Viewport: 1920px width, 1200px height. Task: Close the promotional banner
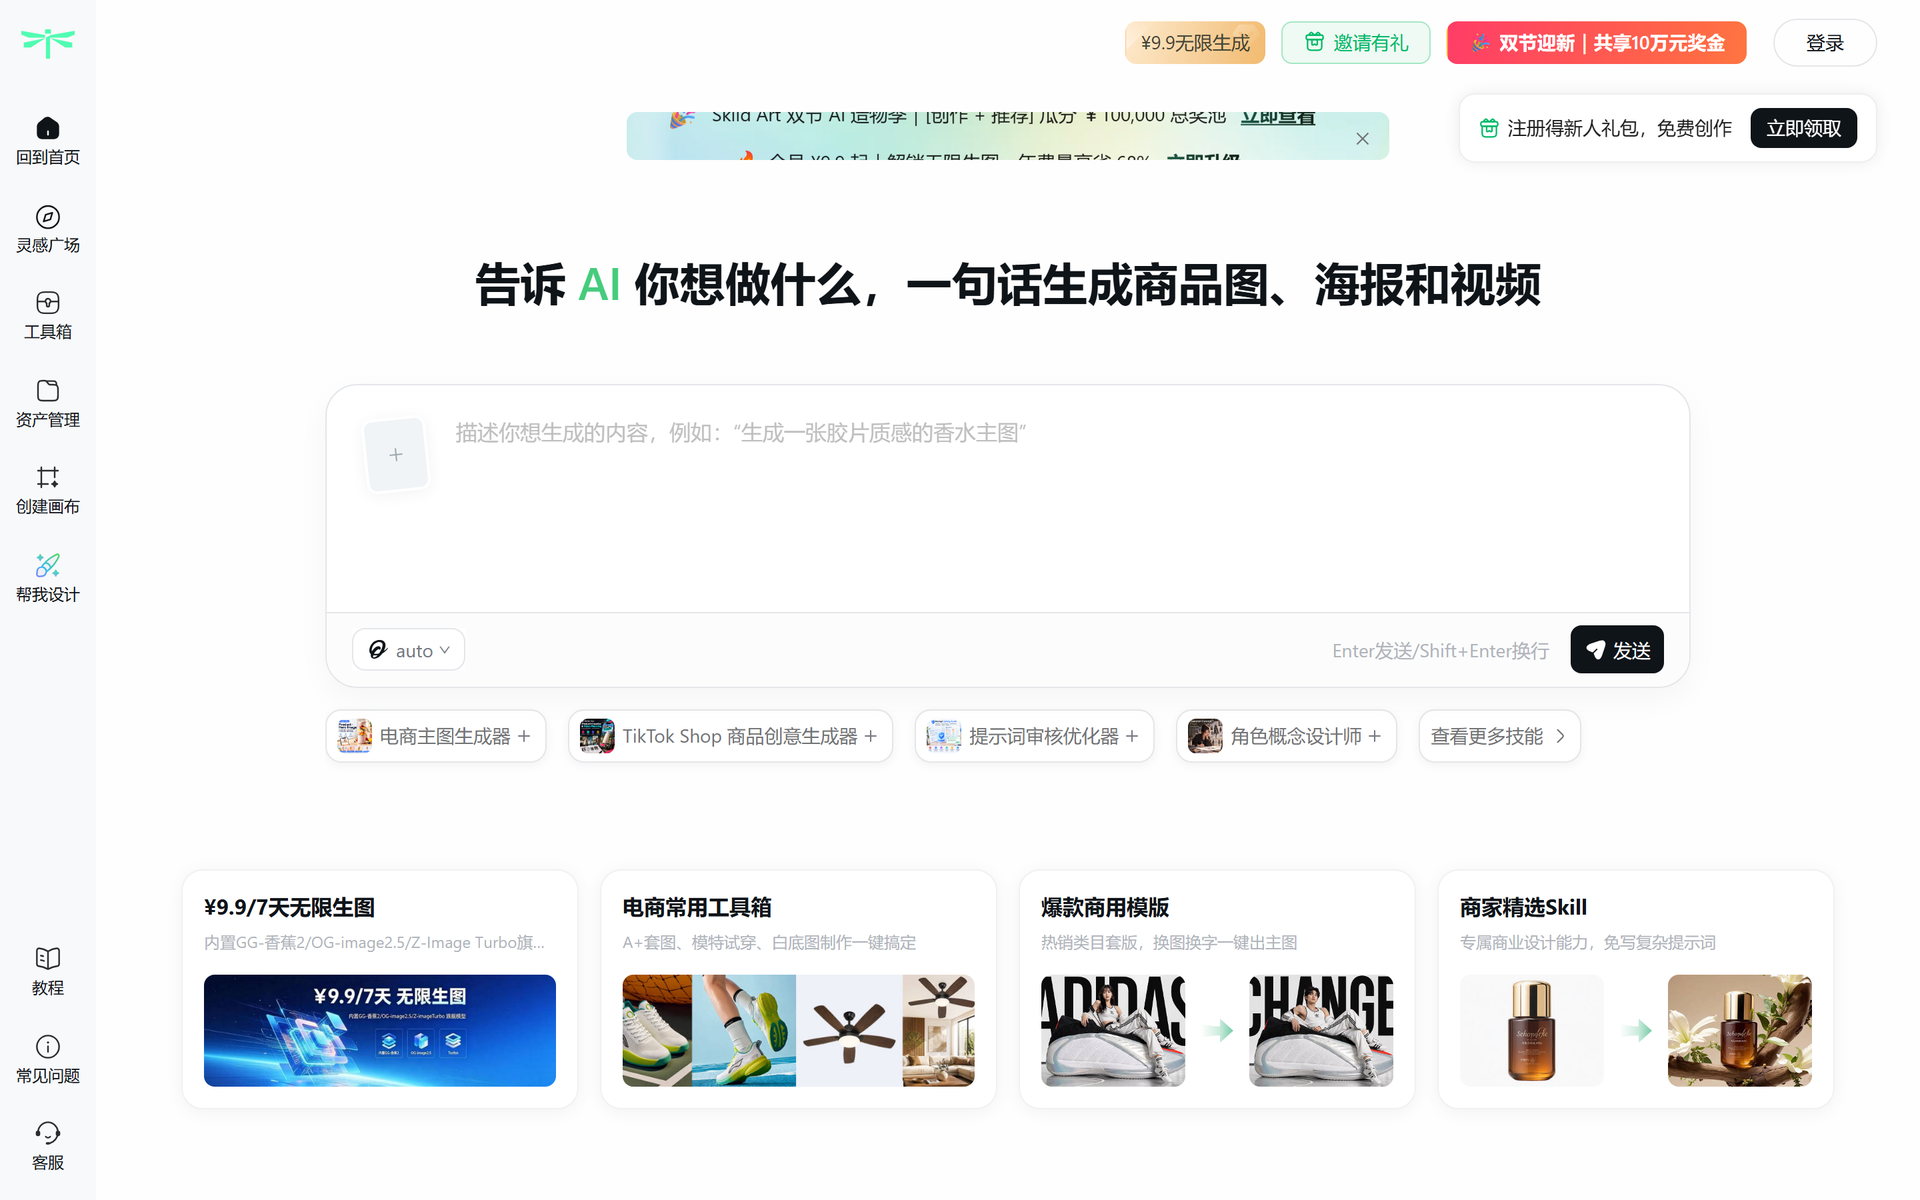click(x=1362, y=139)
